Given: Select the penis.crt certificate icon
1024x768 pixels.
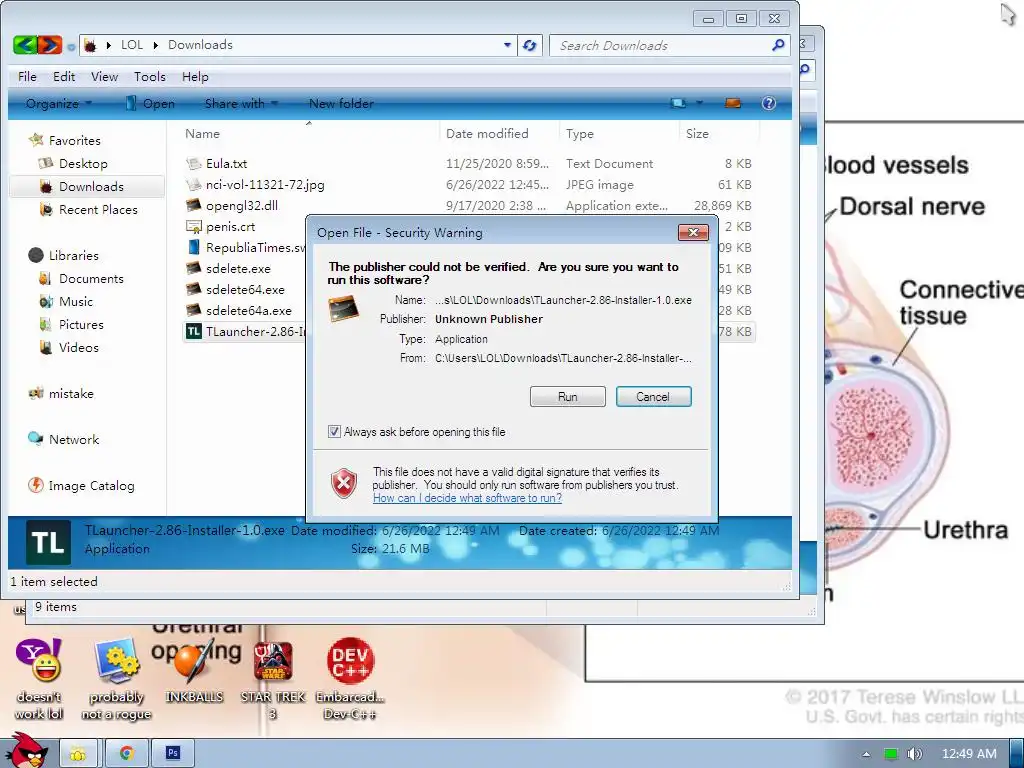Looking at the screenshot, I should click(x=193, y=226).
